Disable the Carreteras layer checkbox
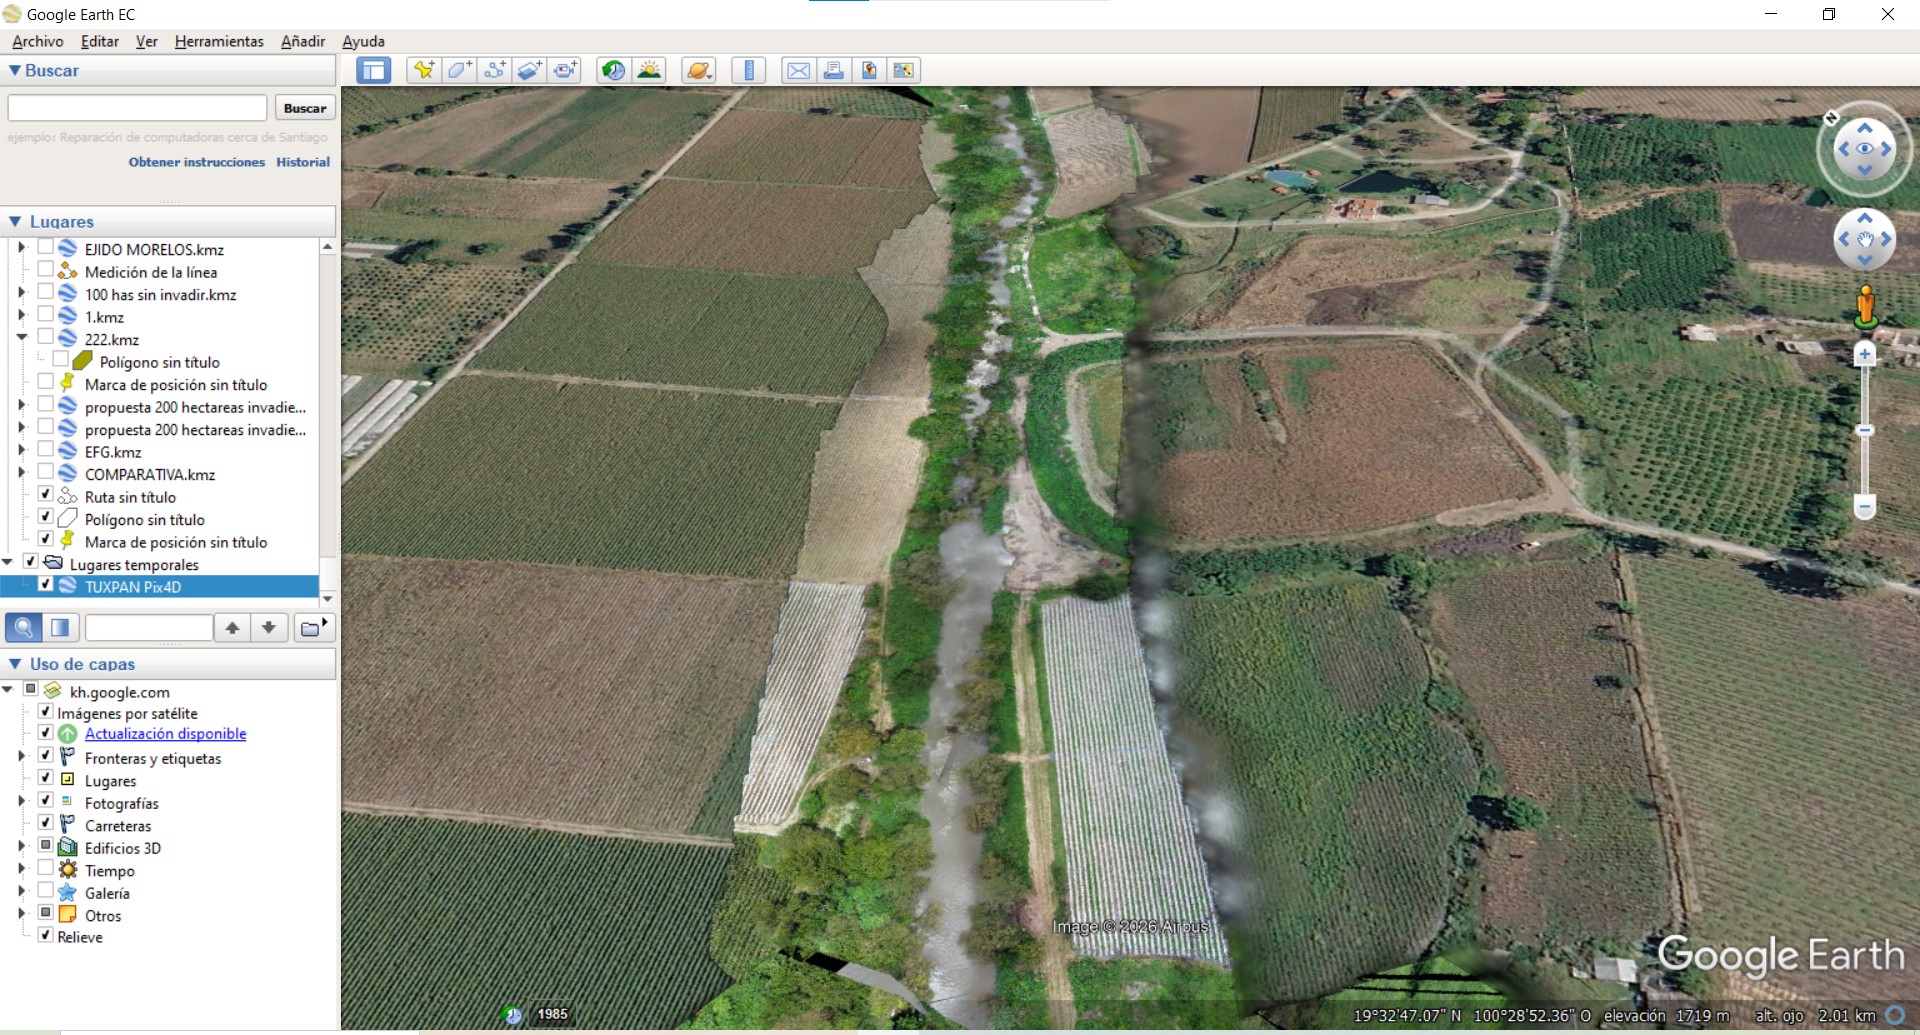The width and height of the screenshot is (1920, 1035). pyautogui.click(x=45, y=823)
